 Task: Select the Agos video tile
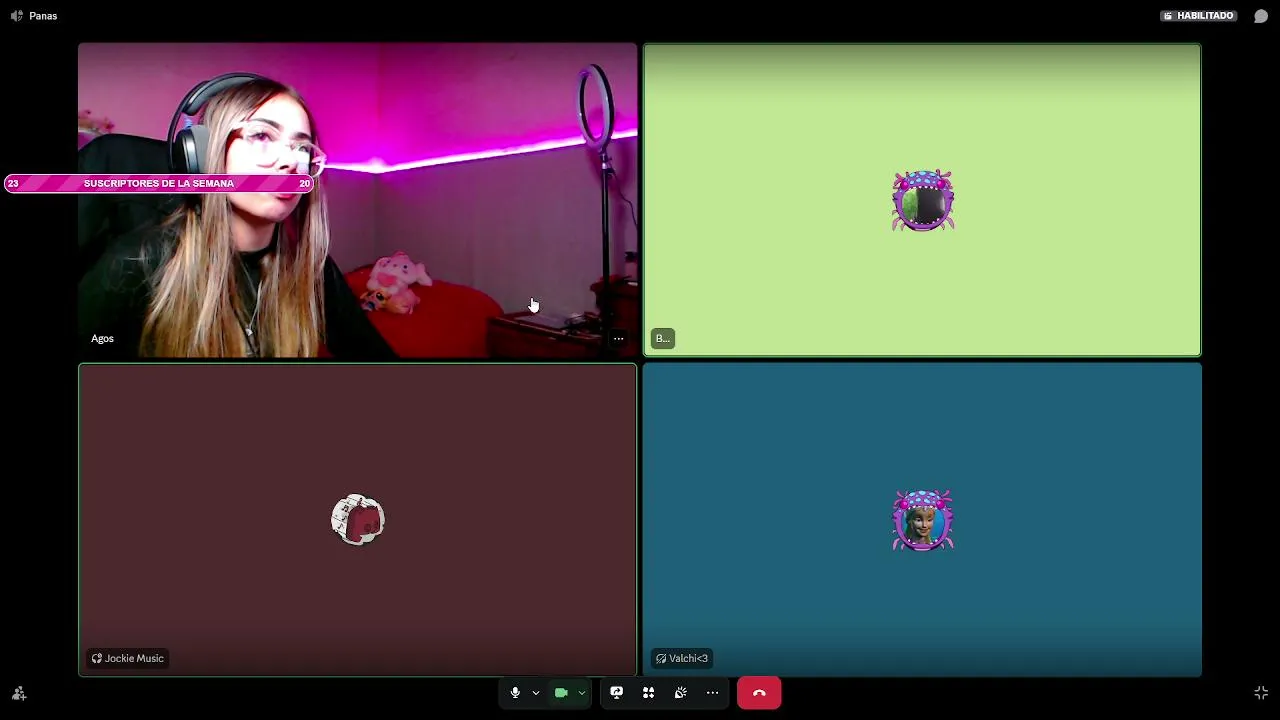[357, 200]
